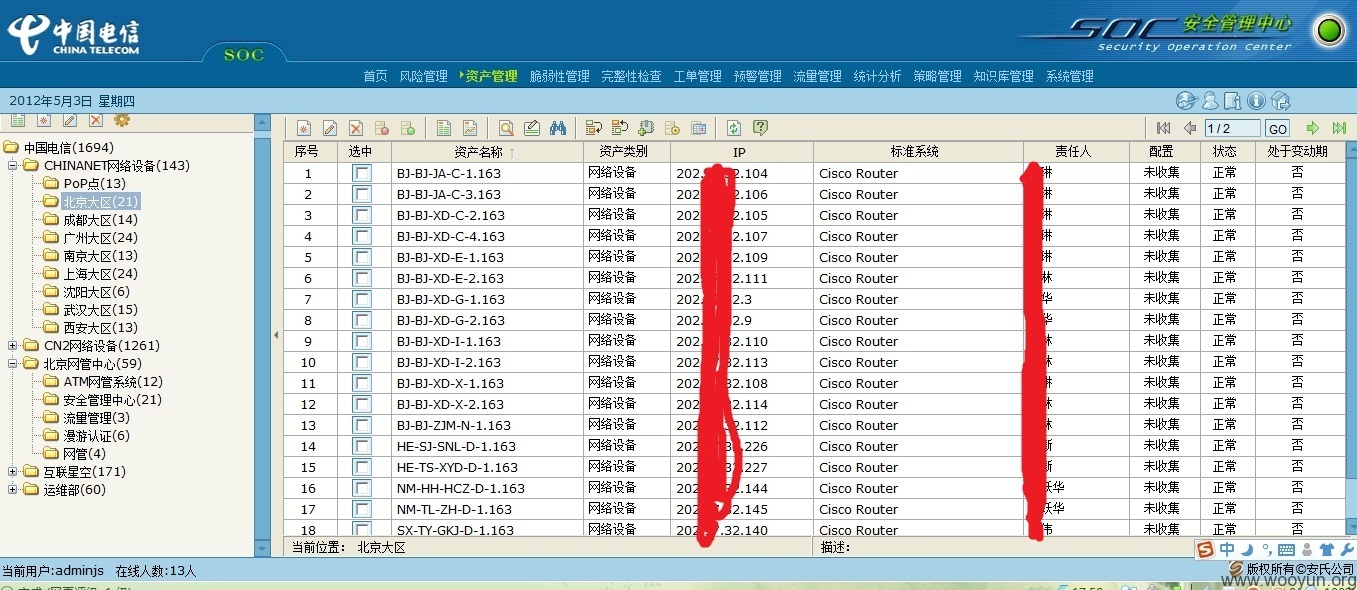
Task: Click the round info icon in the header bar
Action: [x=1256, y=100]
